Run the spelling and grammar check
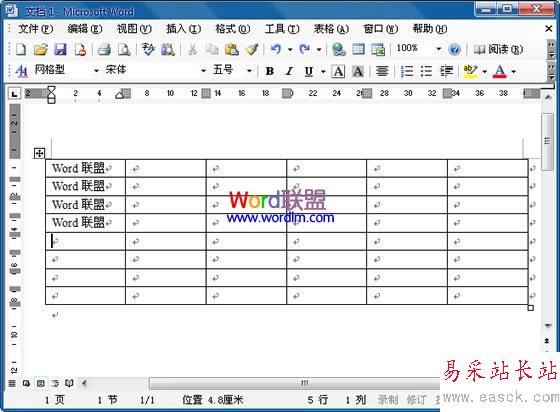The width and height of the screenshot is (560, 412). click(148, 49)
